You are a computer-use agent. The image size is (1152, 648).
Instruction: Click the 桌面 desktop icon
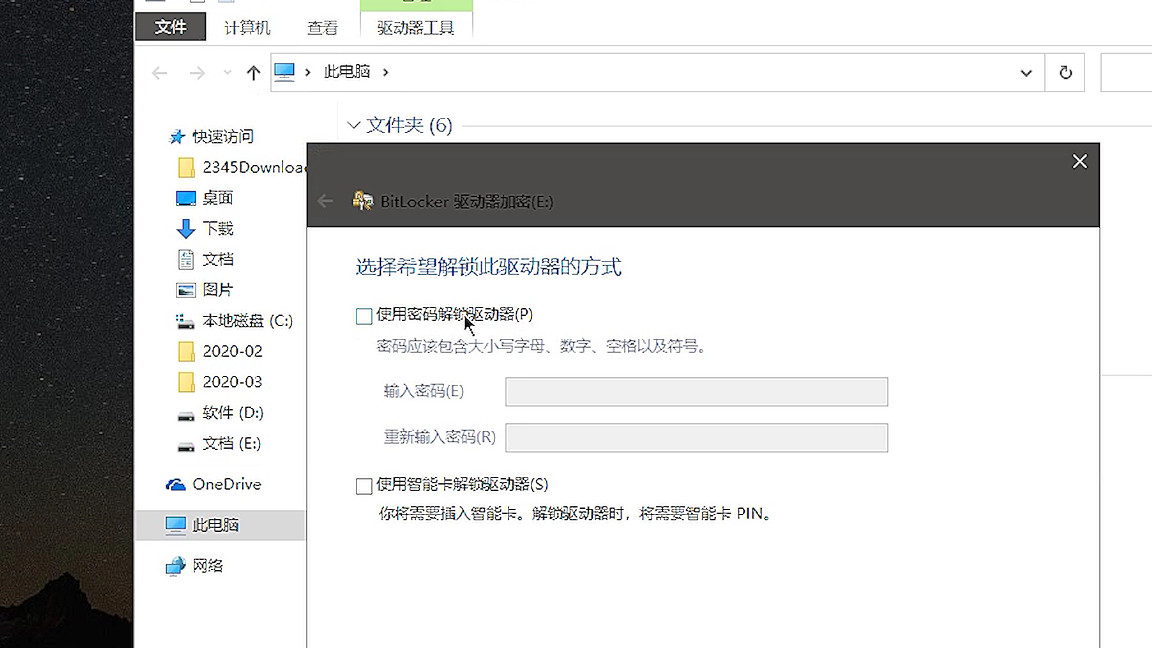[186, 198]
